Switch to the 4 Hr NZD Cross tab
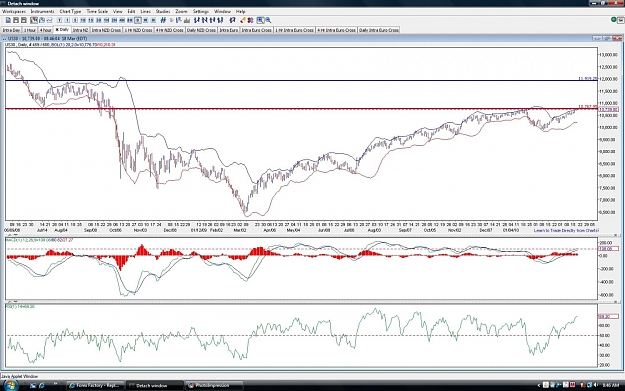Image resolution: width=625 pixels, height=391 pixels. click(169, 30)
